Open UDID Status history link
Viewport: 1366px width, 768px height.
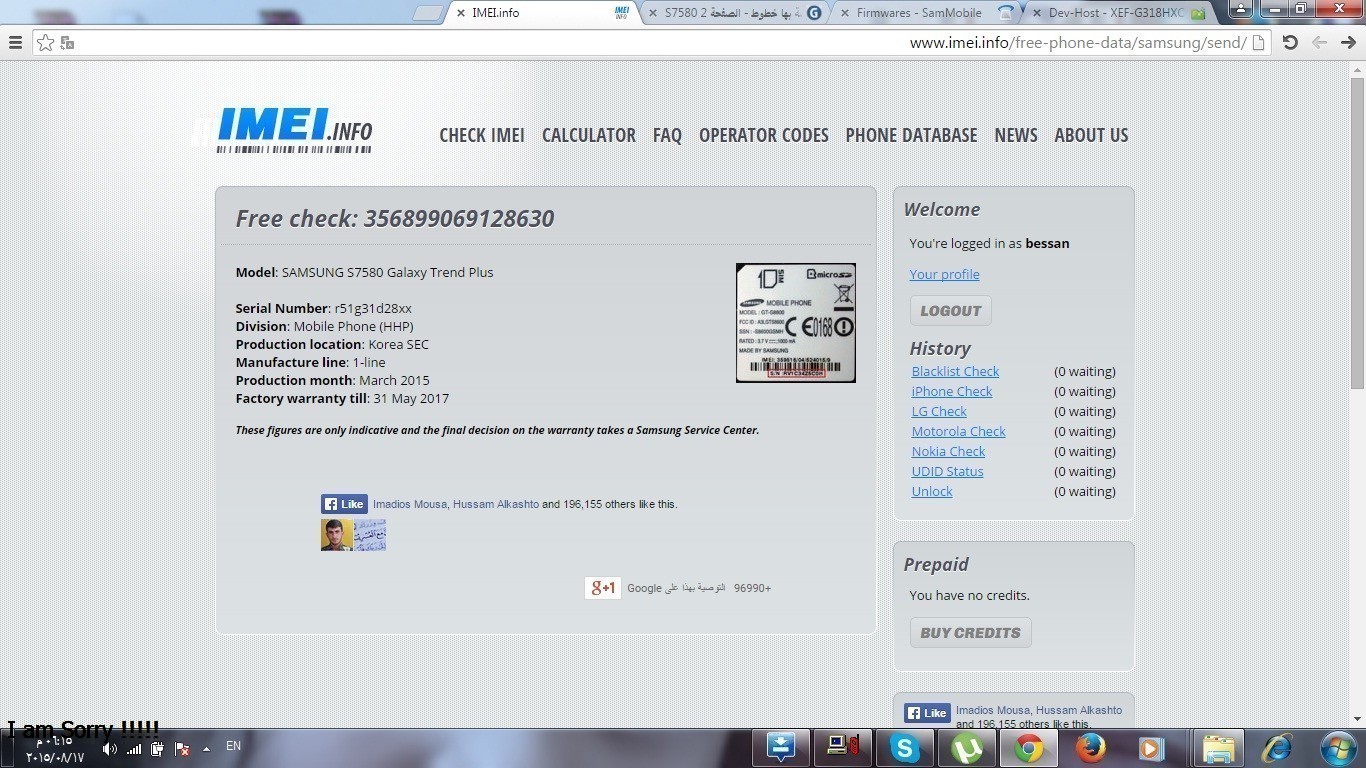(x=947, y=471)
